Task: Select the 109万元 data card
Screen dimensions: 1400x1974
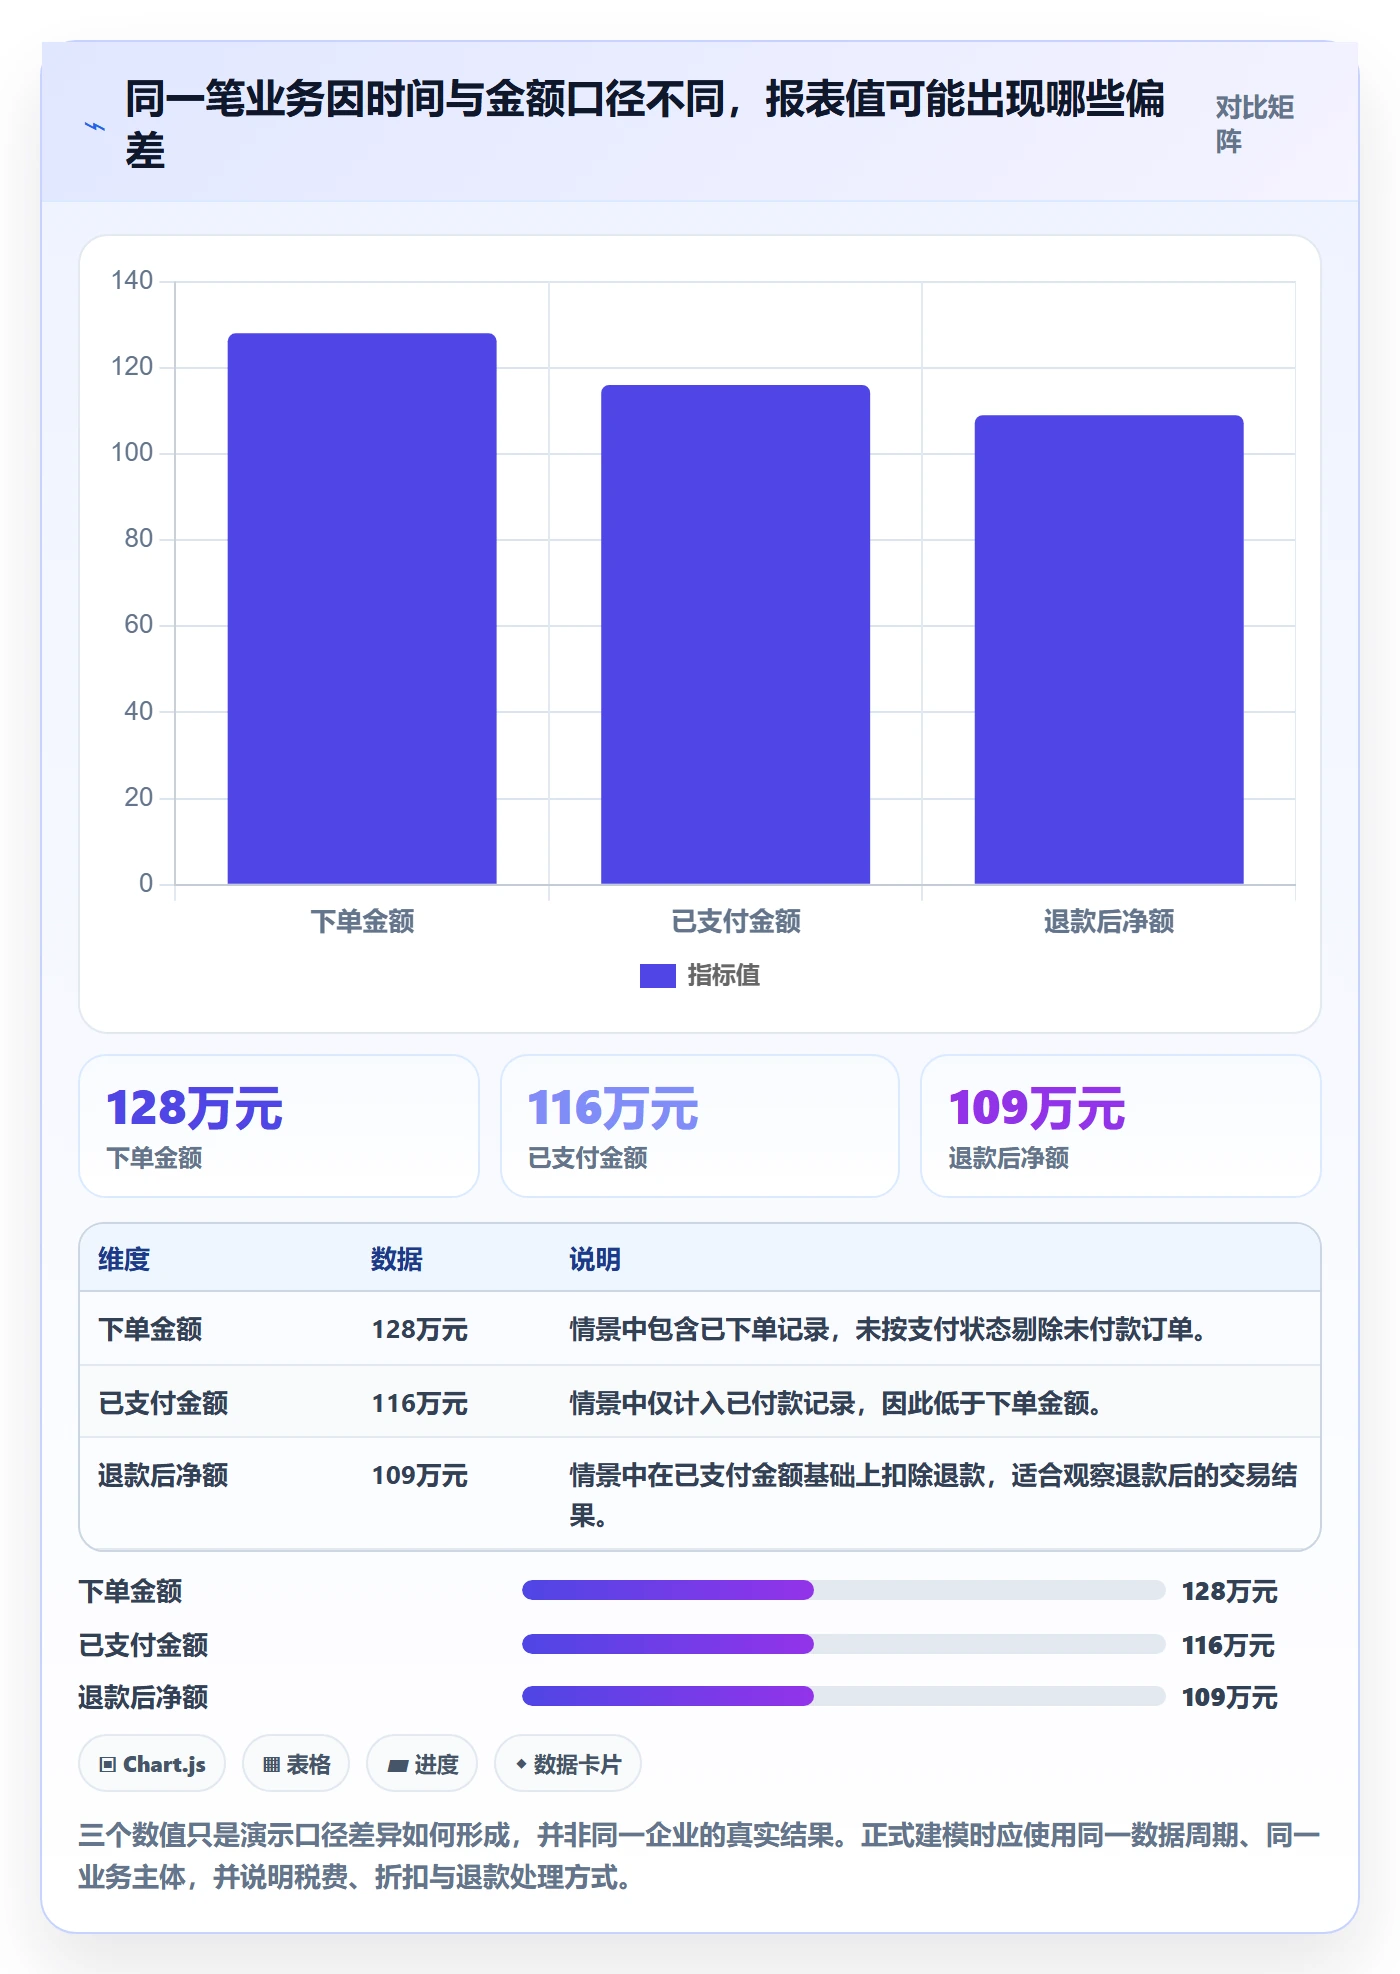Action: [x=1121, y=1126]
